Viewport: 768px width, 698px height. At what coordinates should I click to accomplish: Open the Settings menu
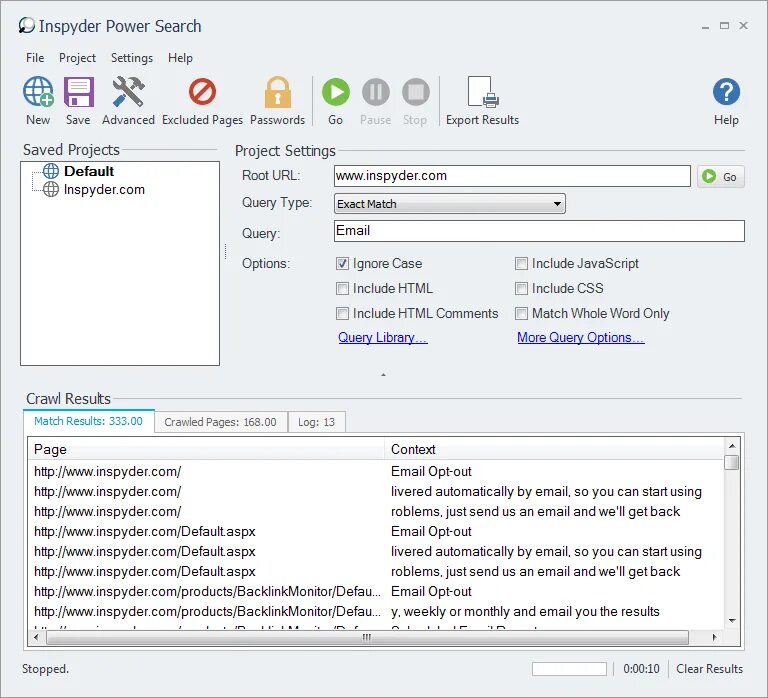click(132, 58)
